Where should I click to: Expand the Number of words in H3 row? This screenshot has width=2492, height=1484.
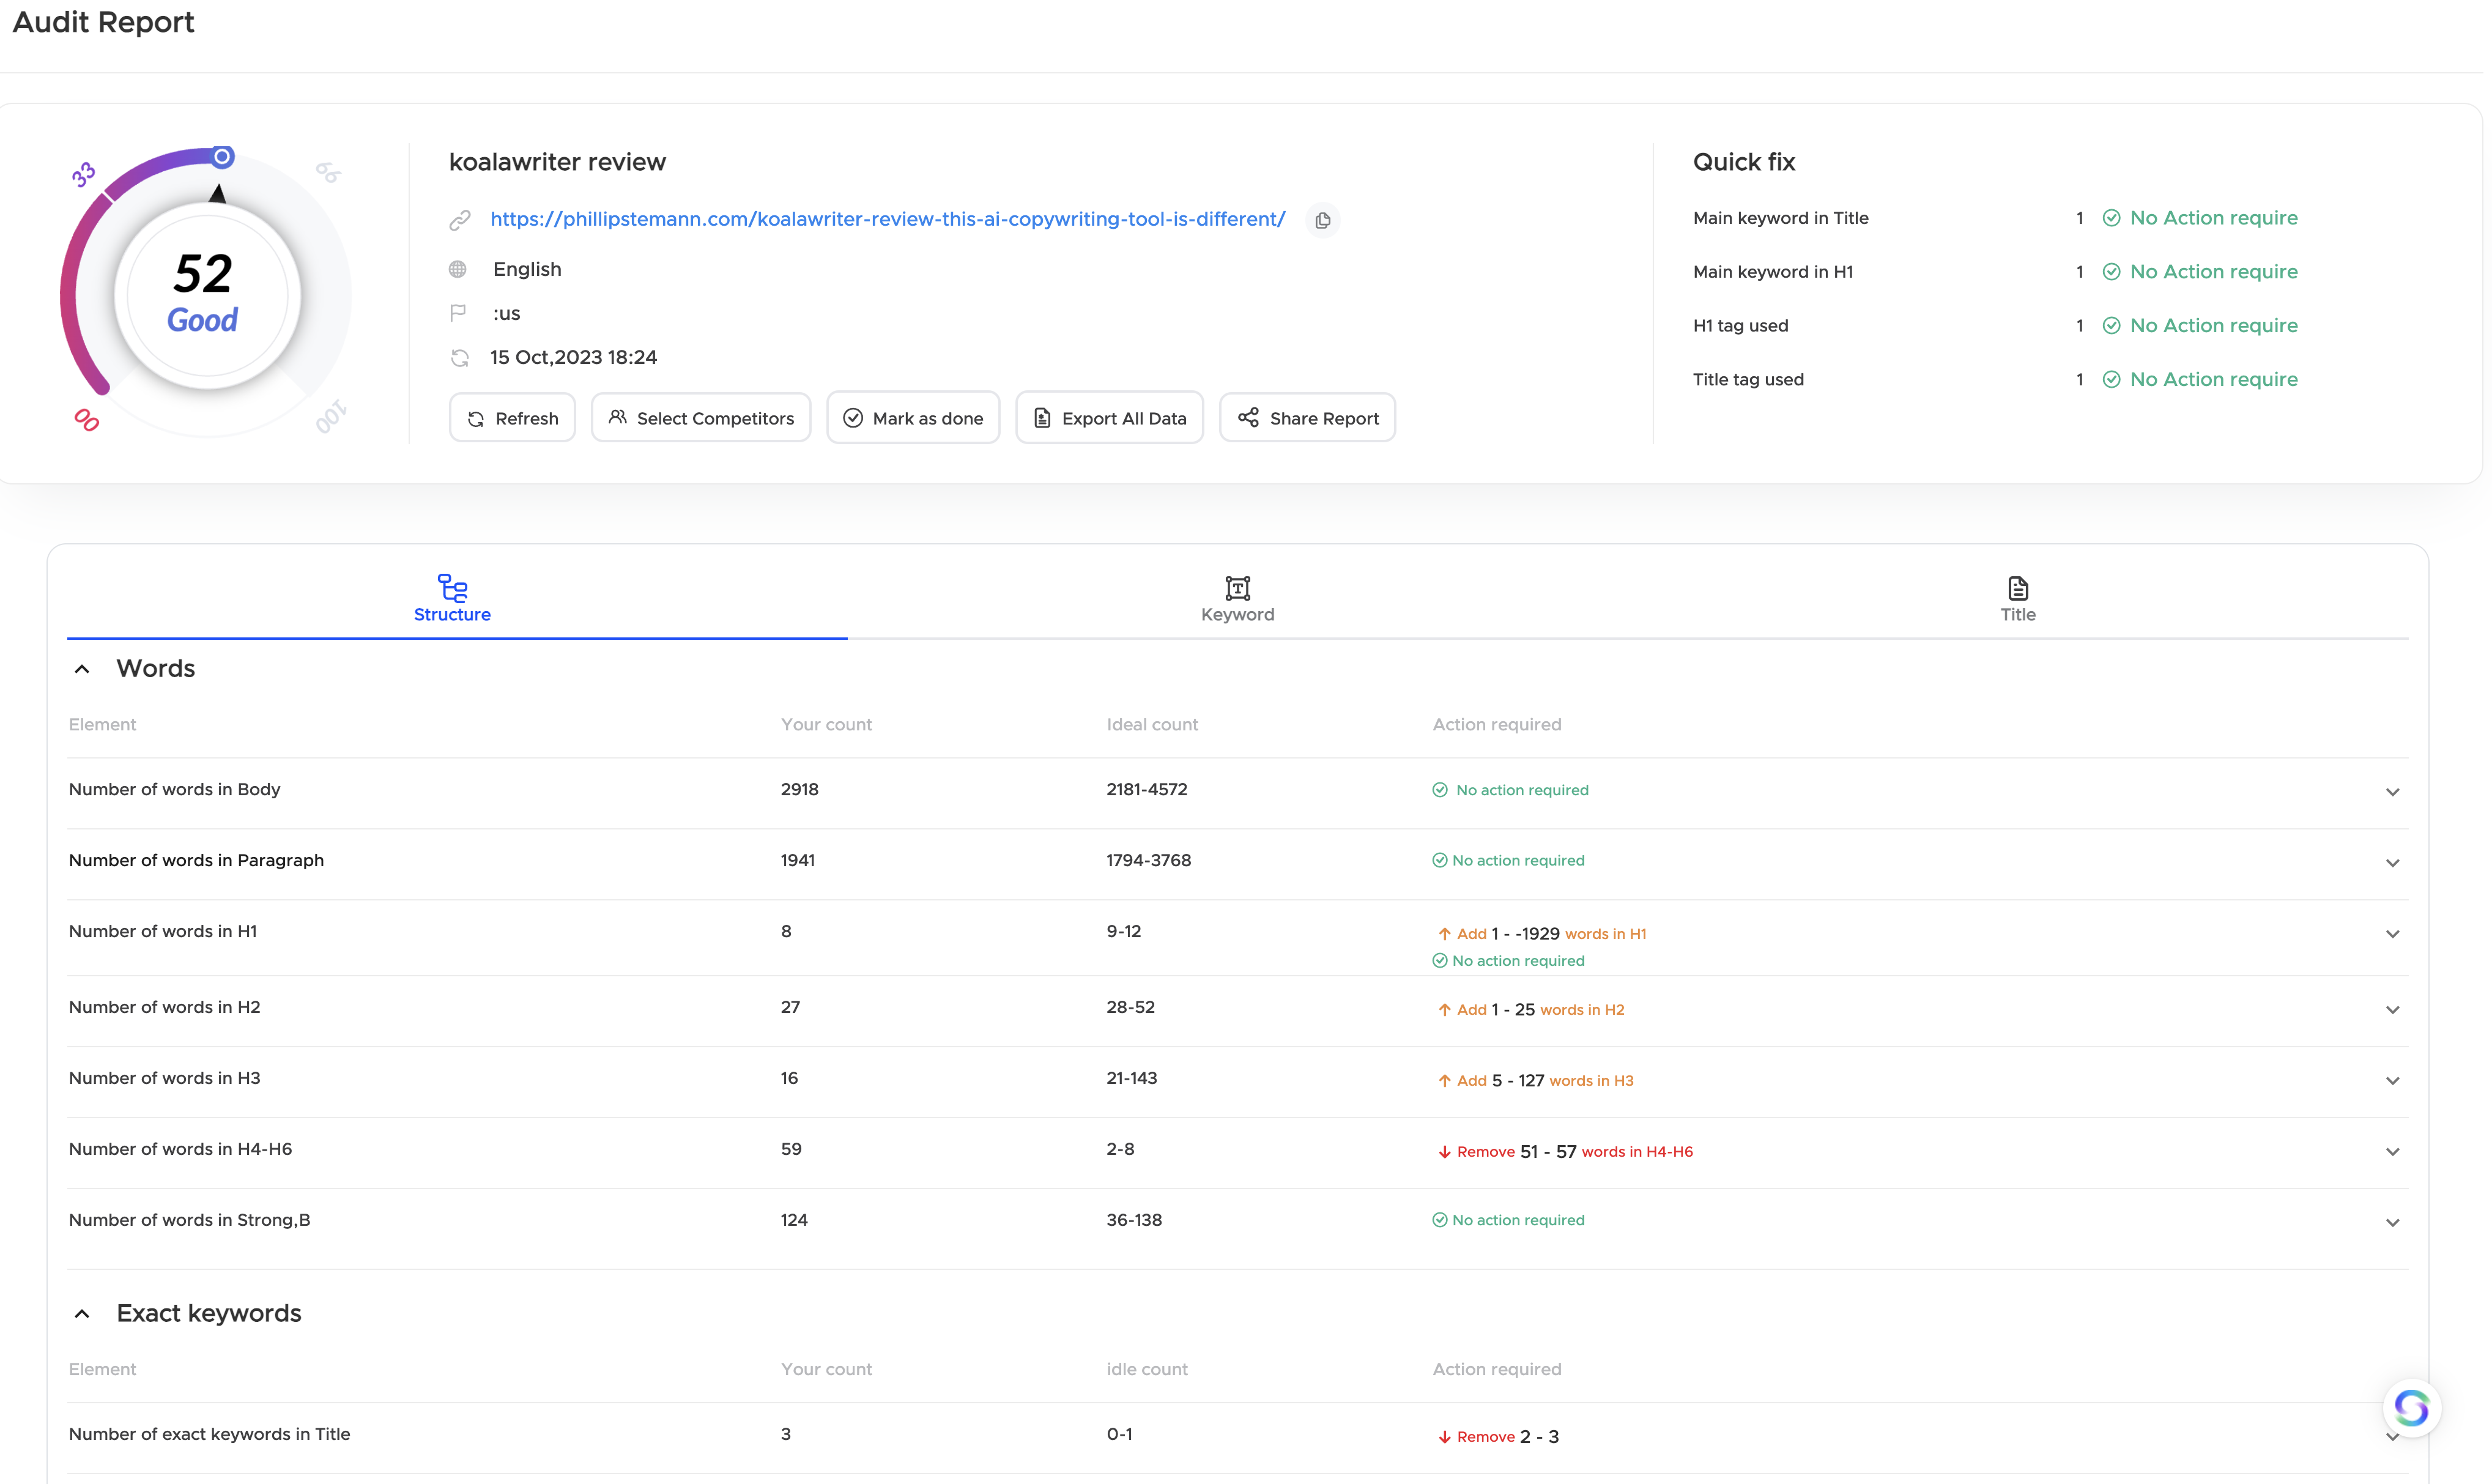[2392, 1081]
